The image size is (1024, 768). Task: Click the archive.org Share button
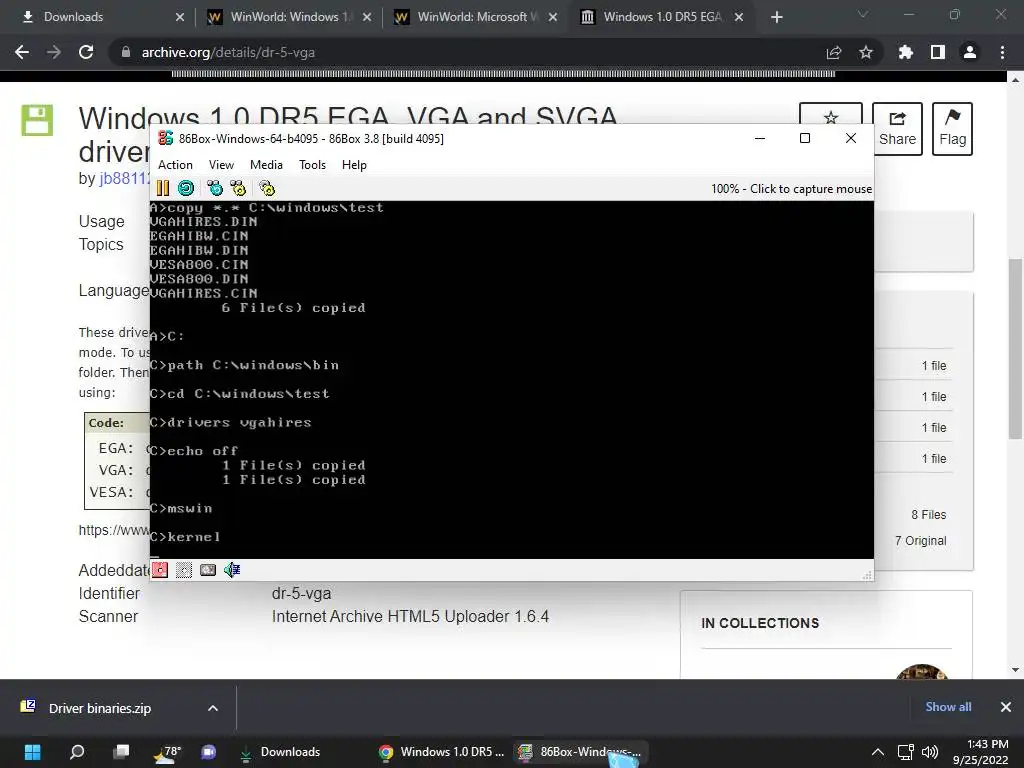coord(897,129)
